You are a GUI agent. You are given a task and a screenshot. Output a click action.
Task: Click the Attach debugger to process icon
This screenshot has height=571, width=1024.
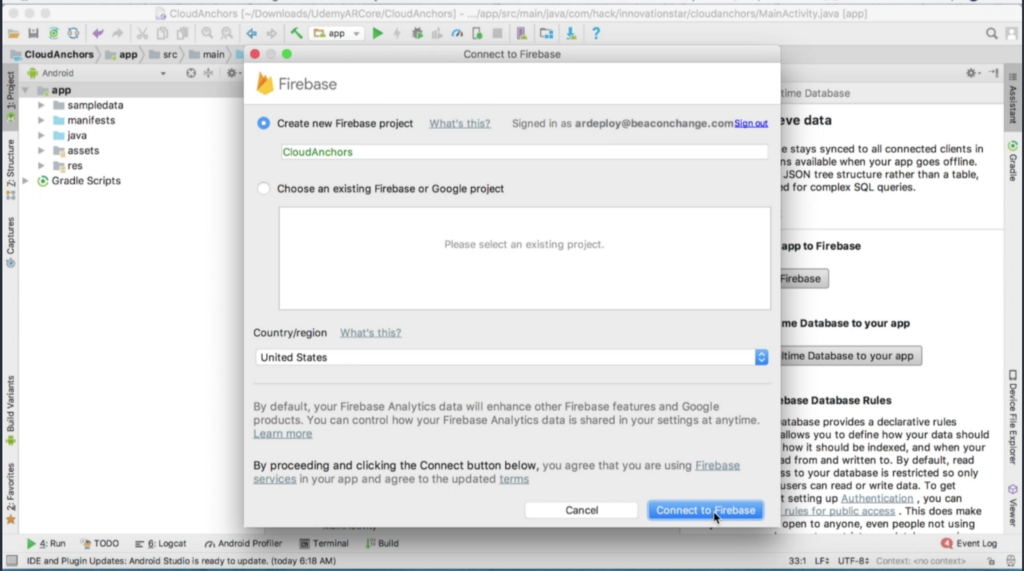pyautogui.click(x=477, y=33)
